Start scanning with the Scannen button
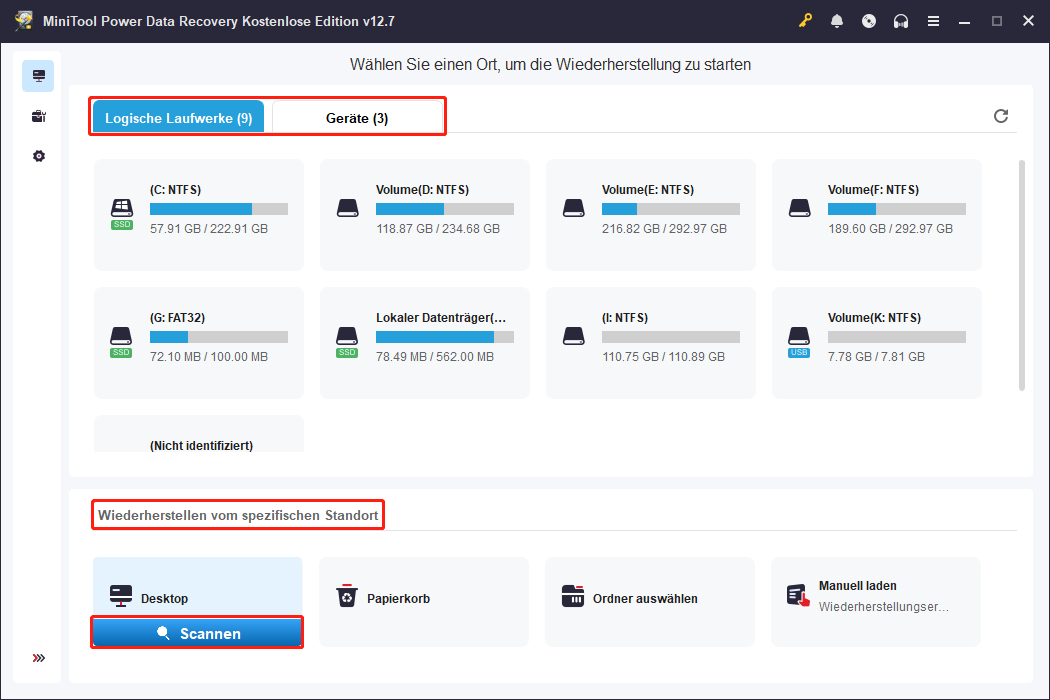1050x700 pixels. click(197, 632)
